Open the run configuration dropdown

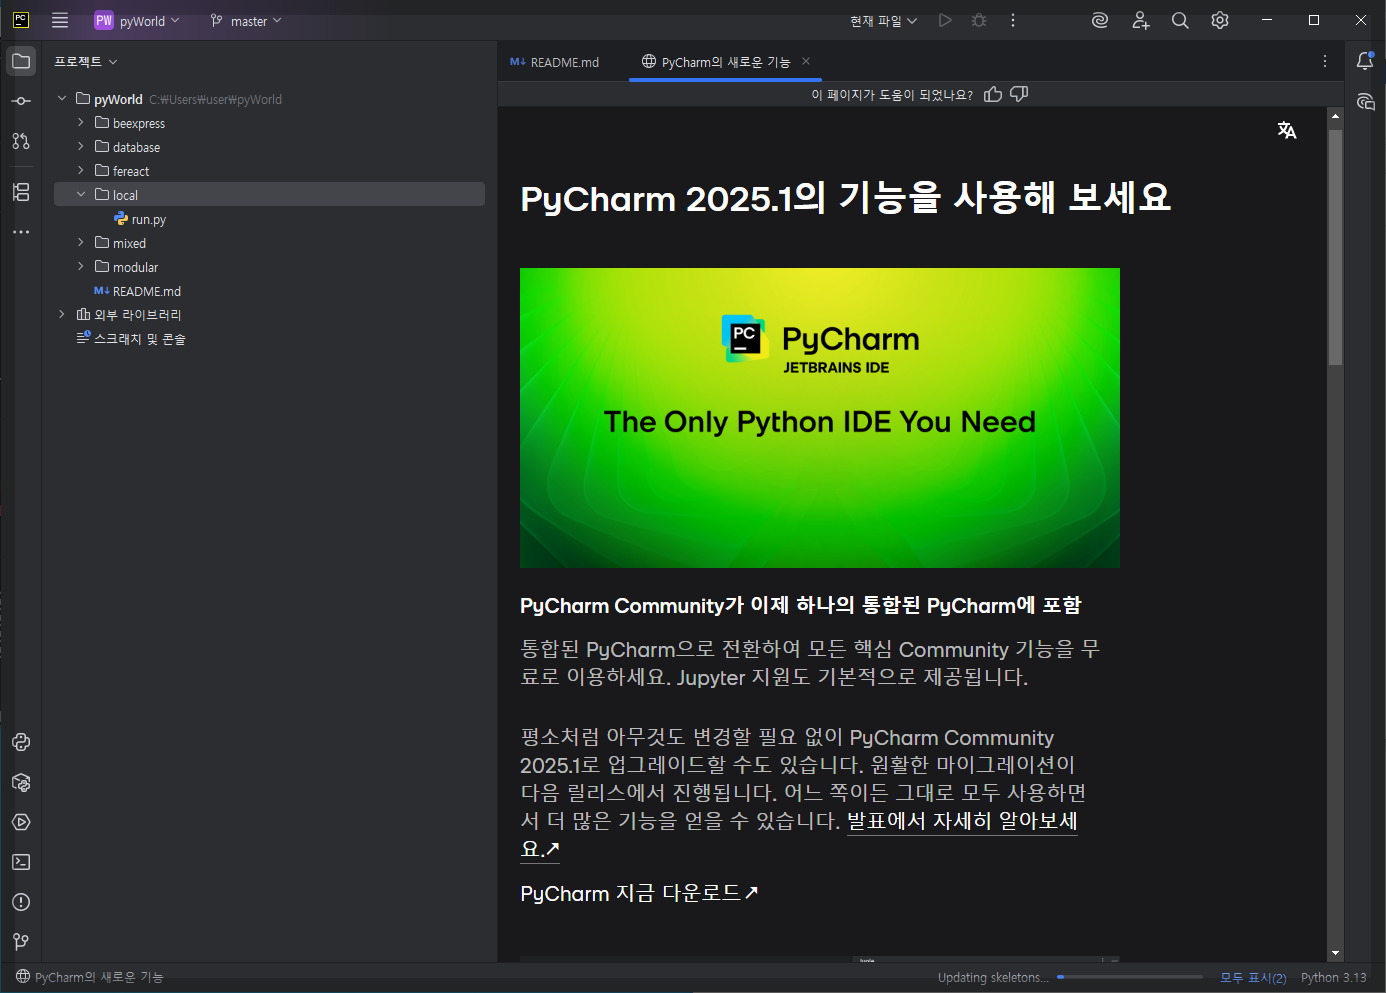point(883,20)
